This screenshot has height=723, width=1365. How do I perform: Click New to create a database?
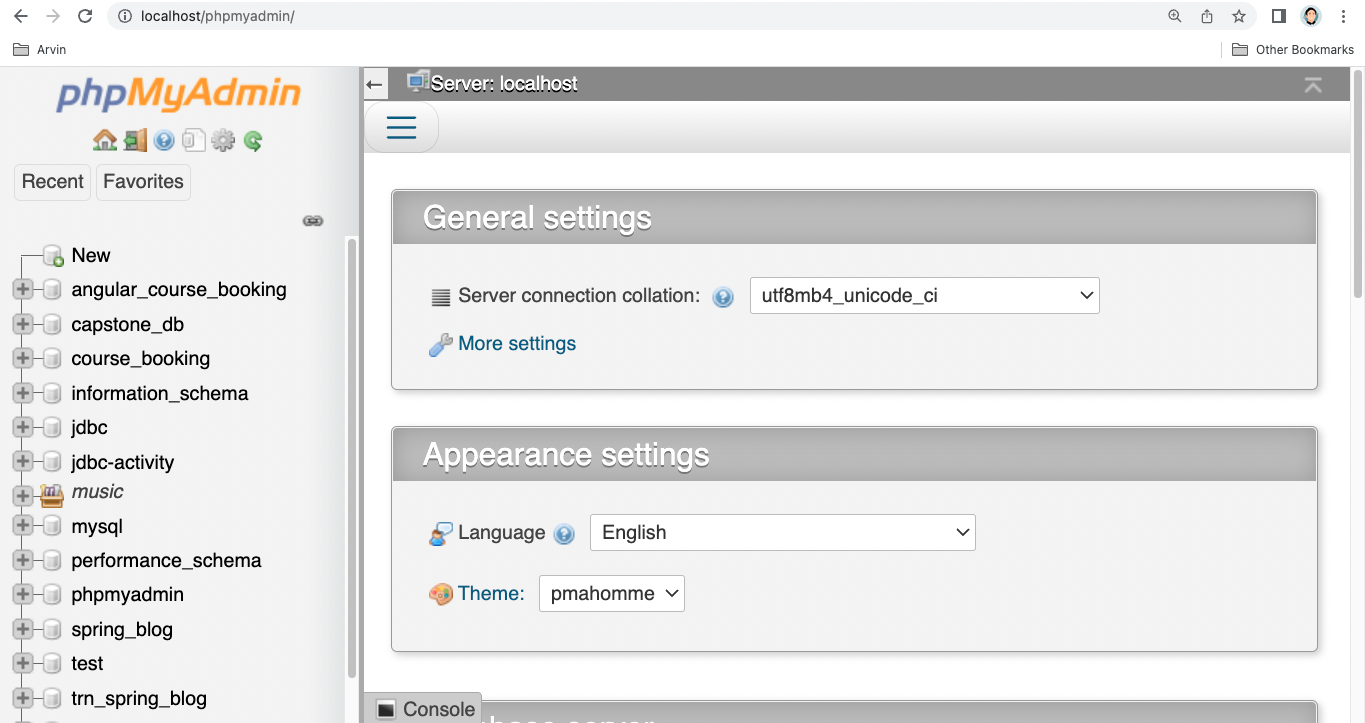pos(91,256)
